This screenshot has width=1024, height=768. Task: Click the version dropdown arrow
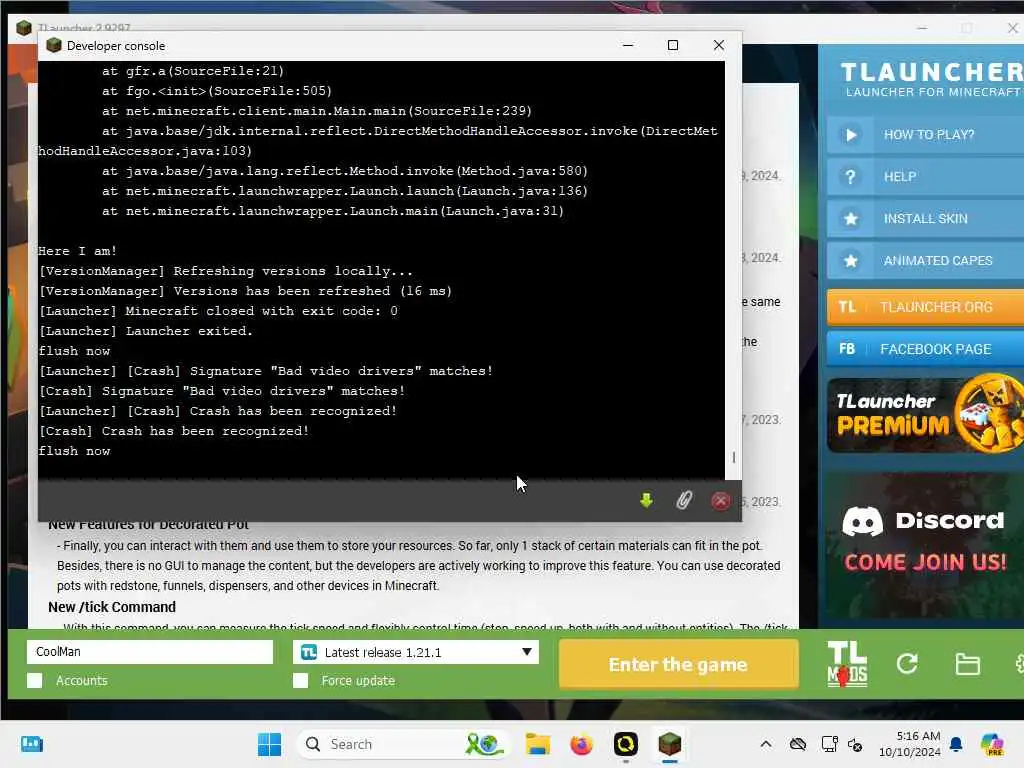point(526,652)
